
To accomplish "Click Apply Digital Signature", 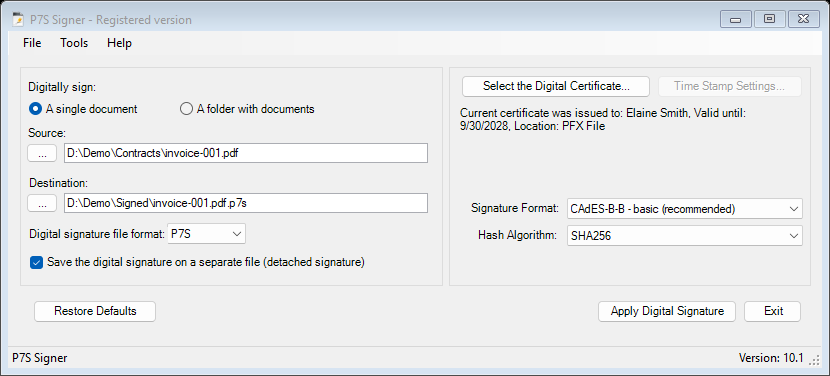I will tap(667, 311).
